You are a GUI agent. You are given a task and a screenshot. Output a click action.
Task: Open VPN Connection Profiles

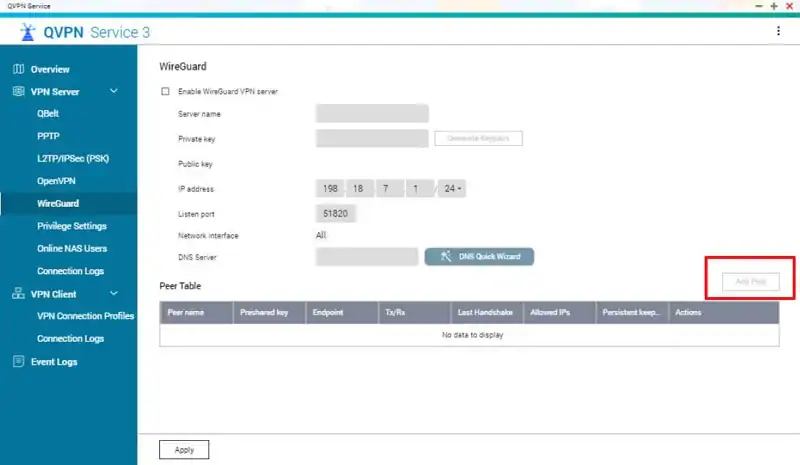86,316
